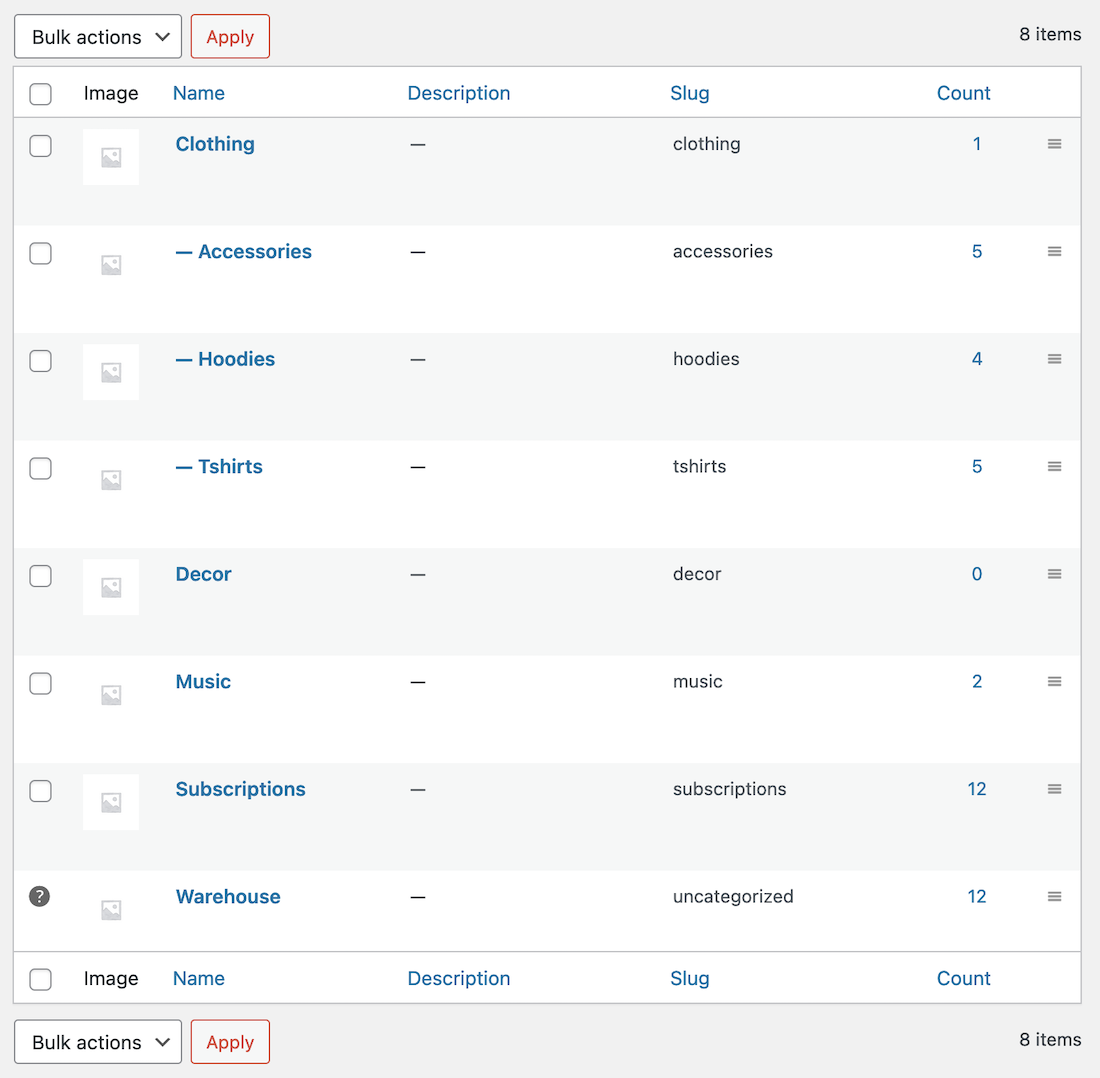This screenshot has width=1100, height=1078.
Task: Sort by the Name column header
Action: (198, 93)
